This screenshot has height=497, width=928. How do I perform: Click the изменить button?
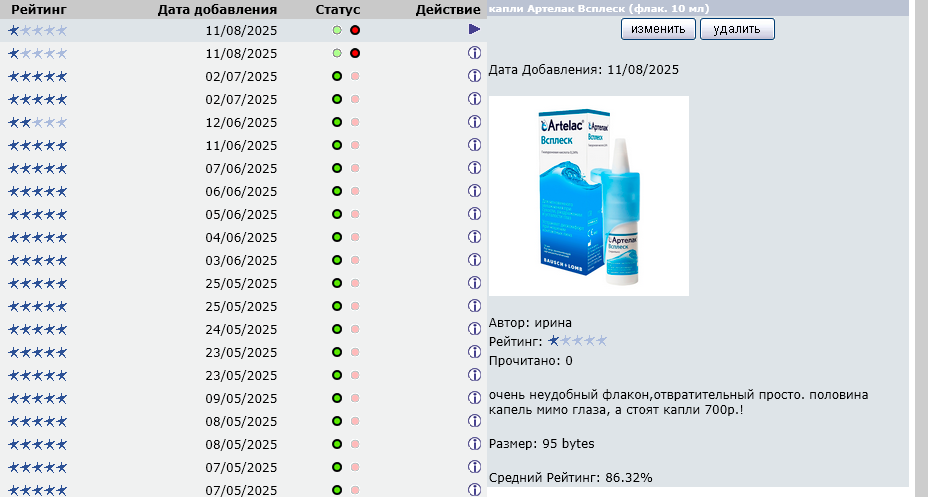pos(658,29)
